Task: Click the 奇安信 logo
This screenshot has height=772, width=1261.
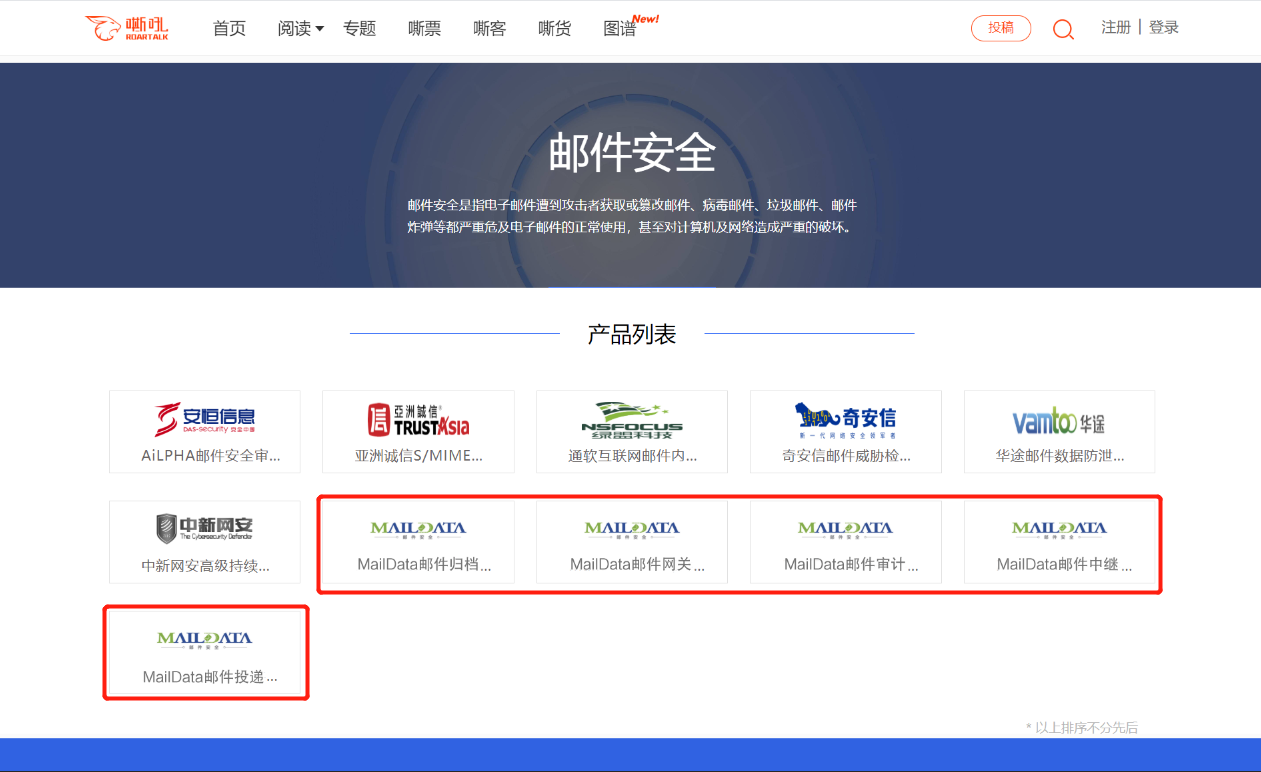Action: point(845,420)
